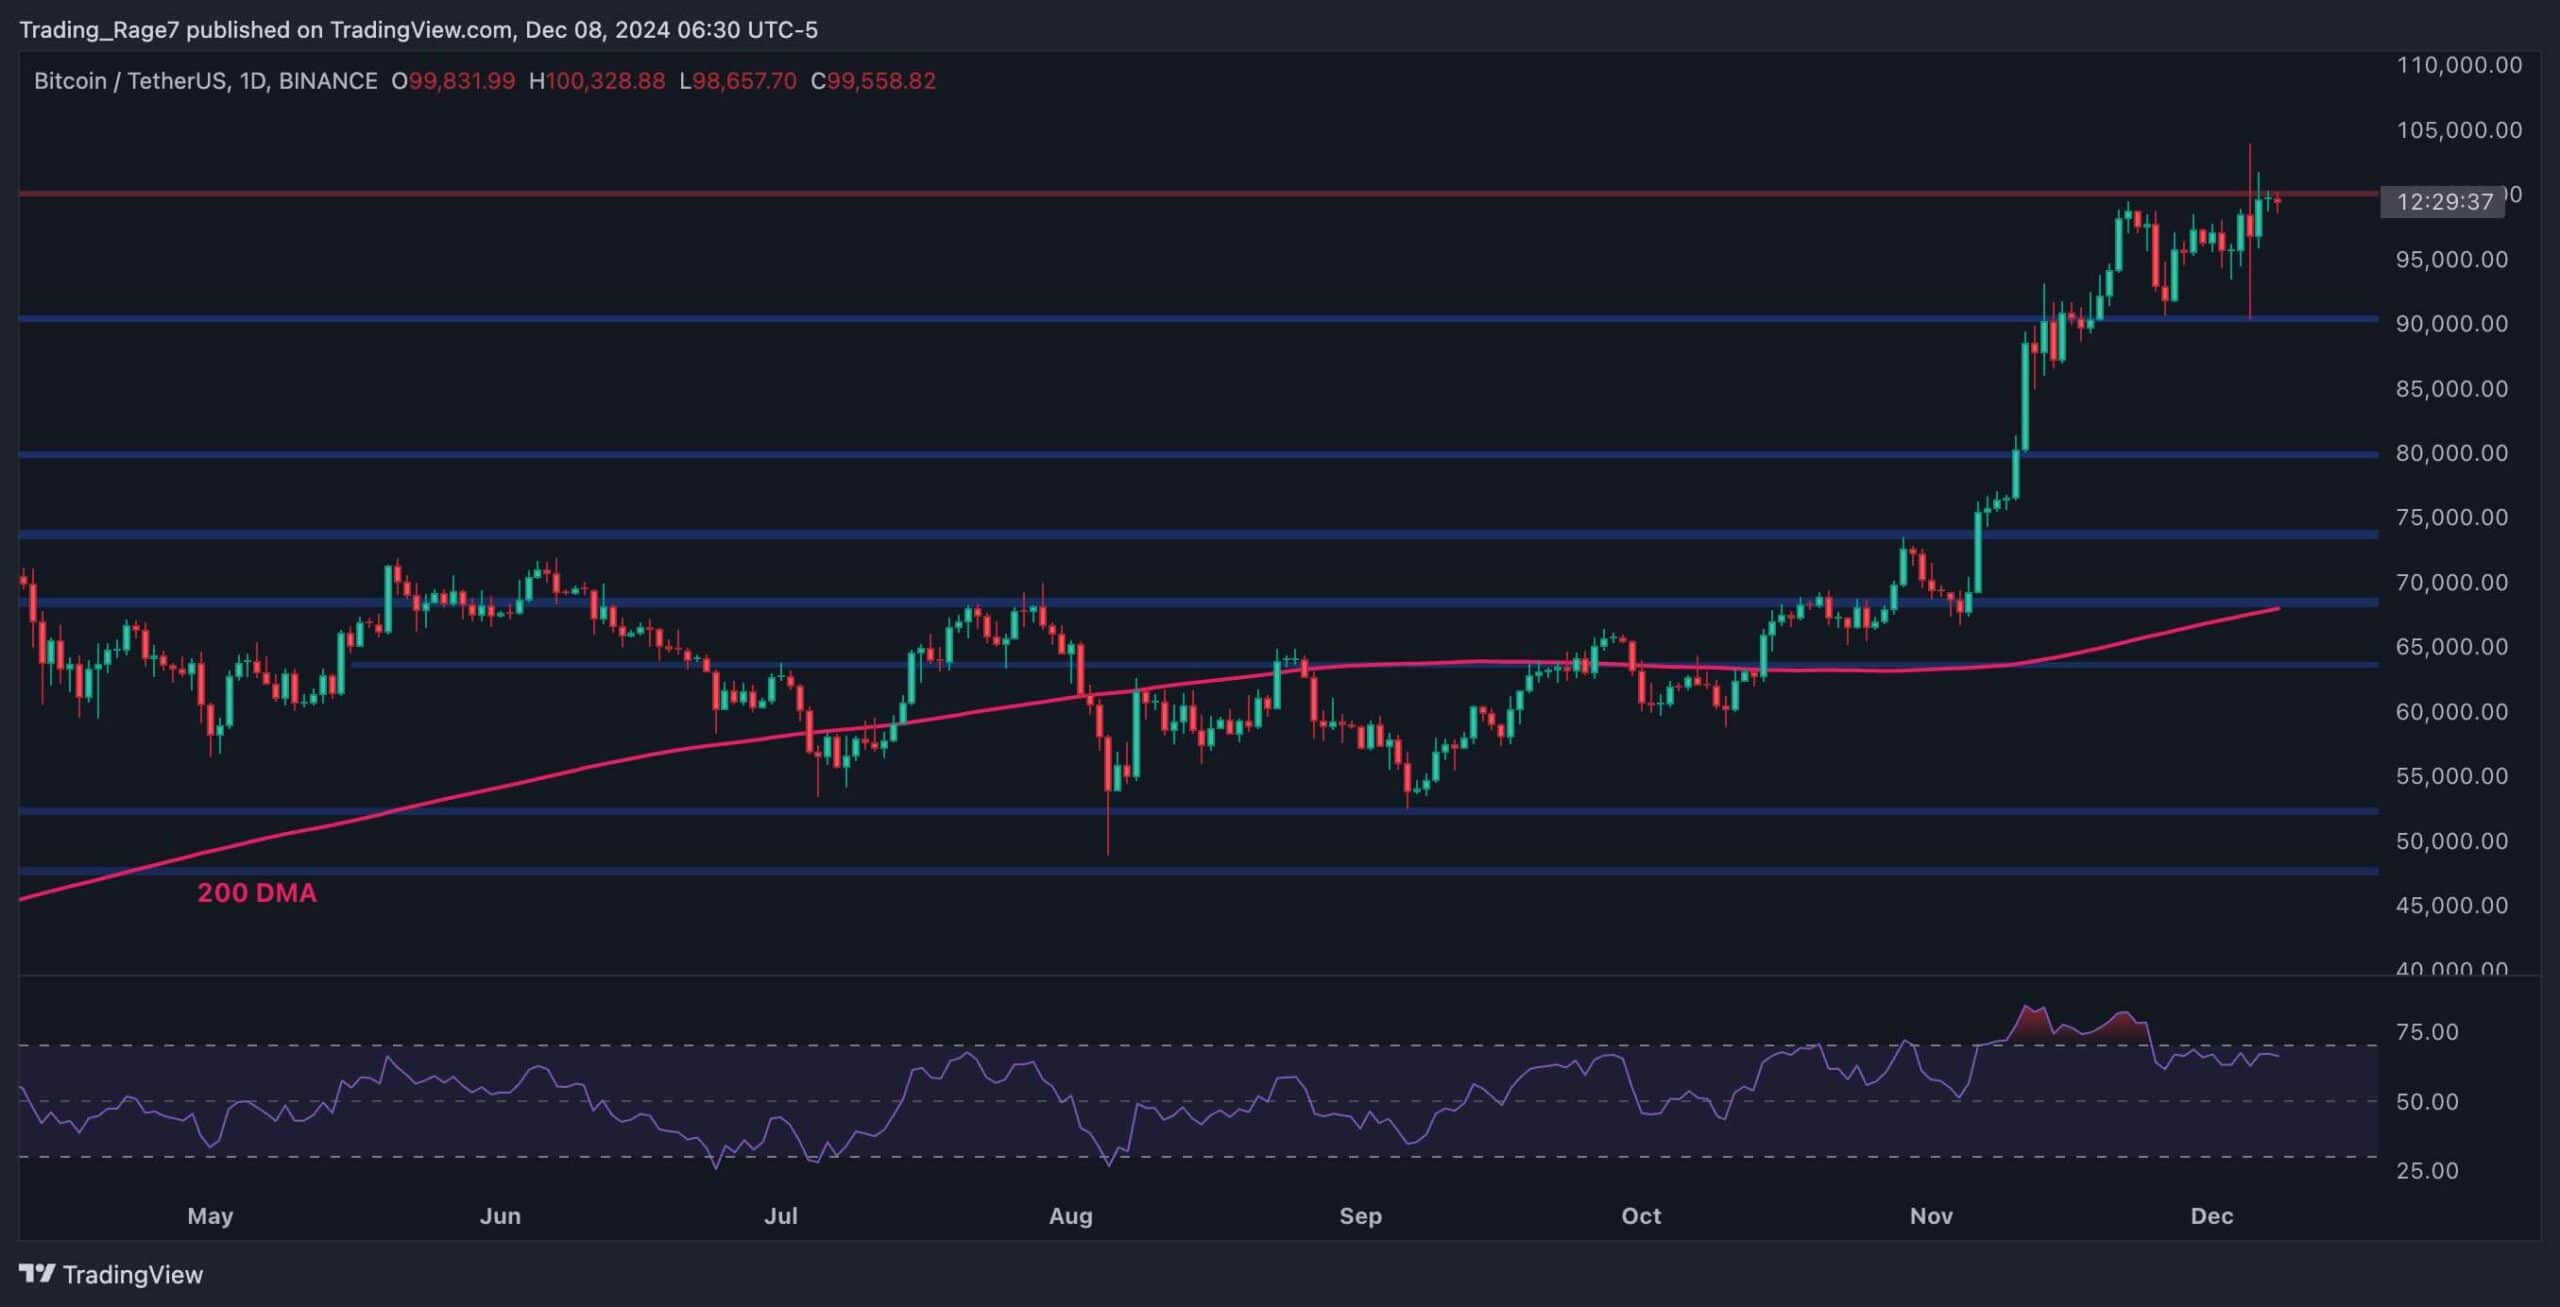Click the high value H100,328.88 in the legend
Image resolution: width=2560 pixels, height=1307 pixels.
(x=597, y=82)
